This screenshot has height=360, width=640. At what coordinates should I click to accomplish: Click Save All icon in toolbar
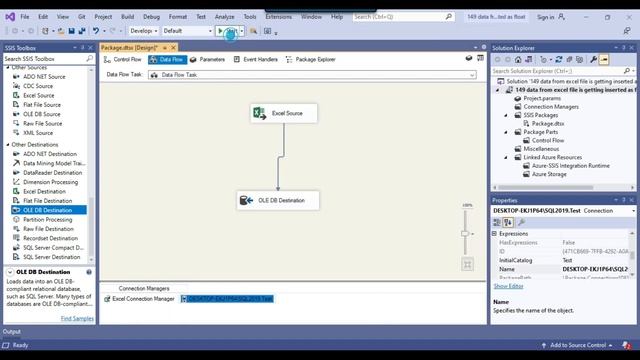[82, 31]
